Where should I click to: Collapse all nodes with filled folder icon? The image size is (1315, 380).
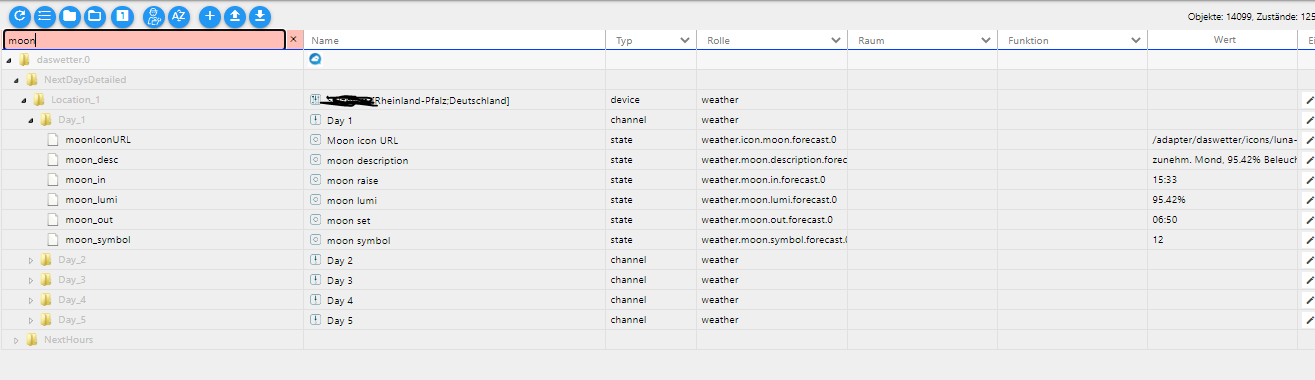click(69, 15)
